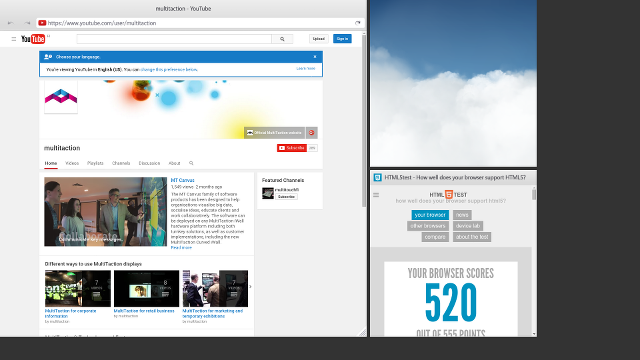The width and height of the screenshot is (640, 360).
Task: Switch to the Playlists tab
Action: [95, 163]
